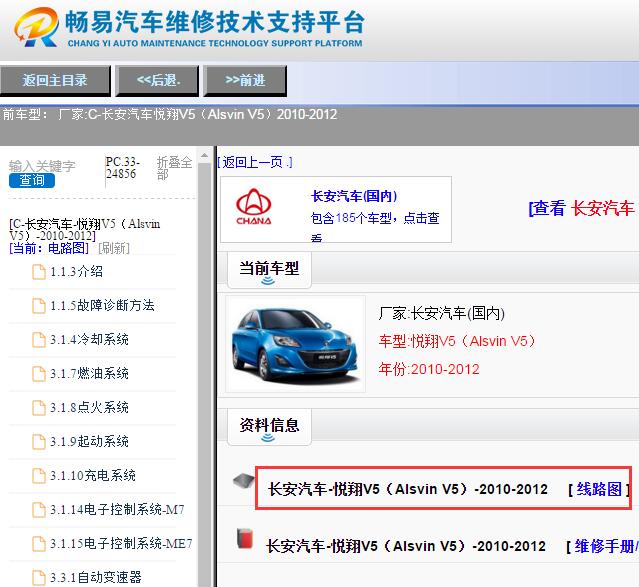Open document icon for 1.1.5故障诊断方法
639x587 pixels.
pyautogui.click(x=39, y=306)
